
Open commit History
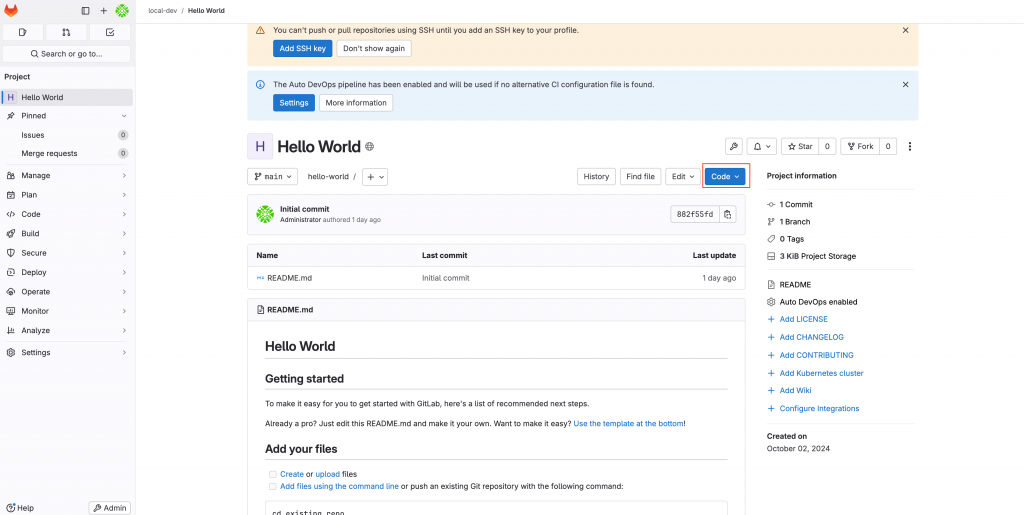point(596,176)
